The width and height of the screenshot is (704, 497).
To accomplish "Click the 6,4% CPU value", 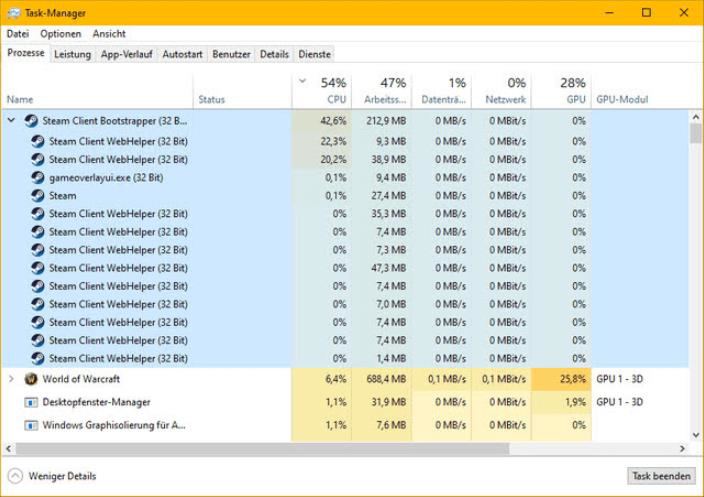I will (x=336, y=379).
